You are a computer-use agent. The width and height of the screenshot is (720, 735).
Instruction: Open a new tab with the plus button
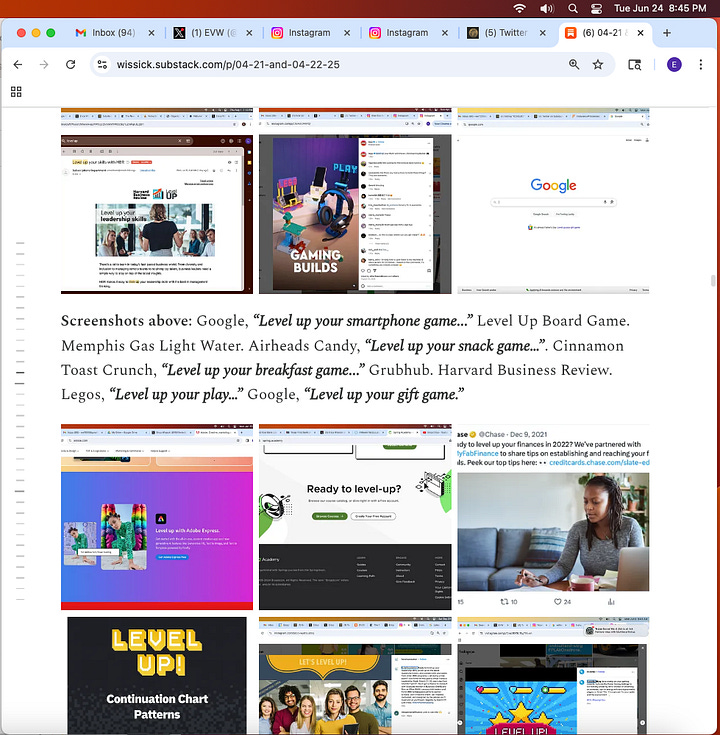point(667,33)
